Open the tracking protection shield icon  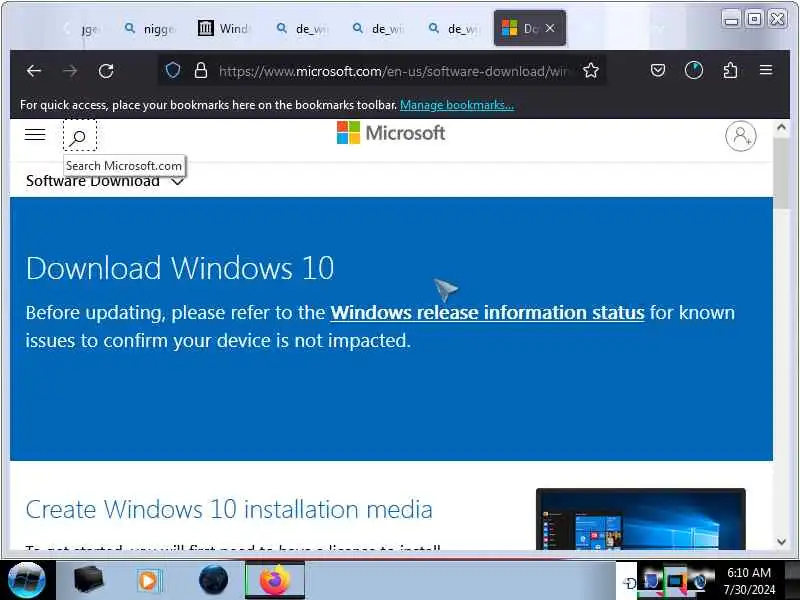[x=173, y=70]
